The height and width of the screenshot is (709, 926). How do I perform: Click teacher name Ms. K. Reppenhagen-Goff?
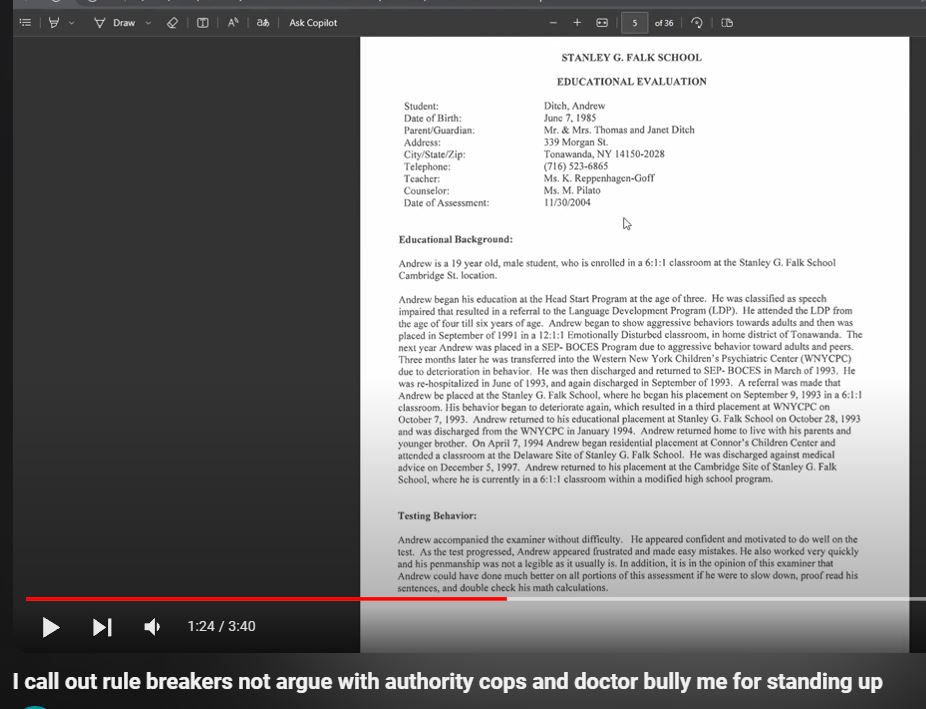click(599, 178)
